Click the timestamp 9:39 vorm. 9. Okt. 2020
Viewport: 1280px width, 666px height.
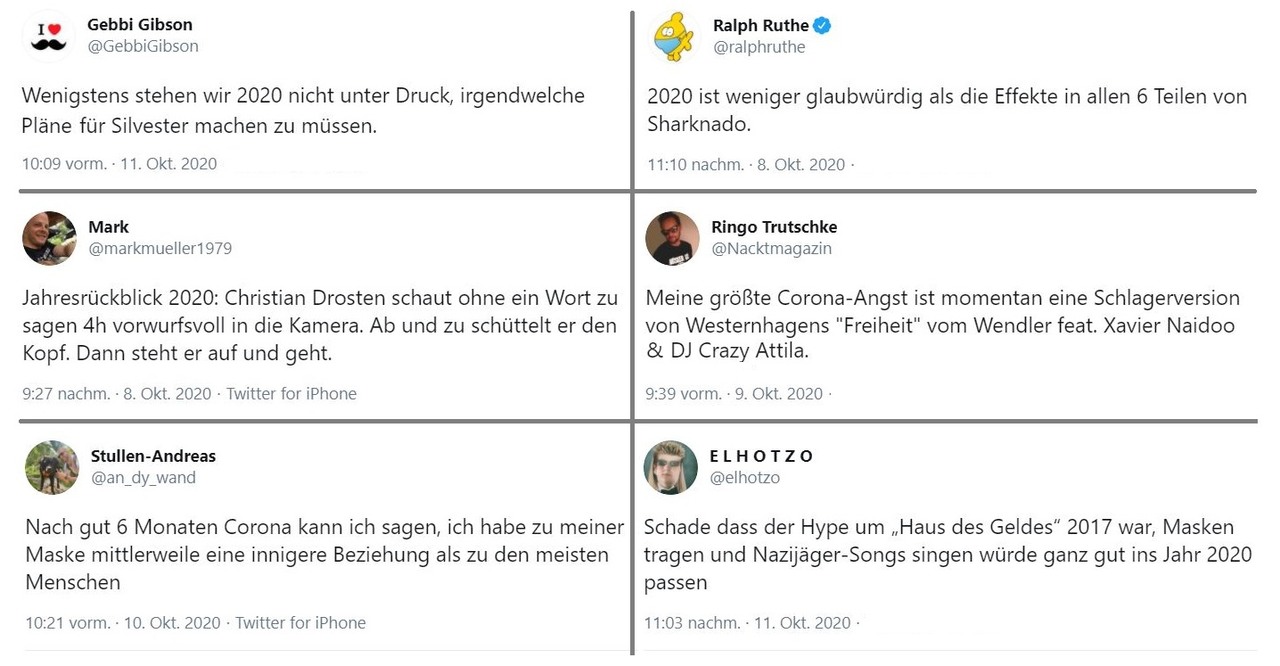click(734, 393)
